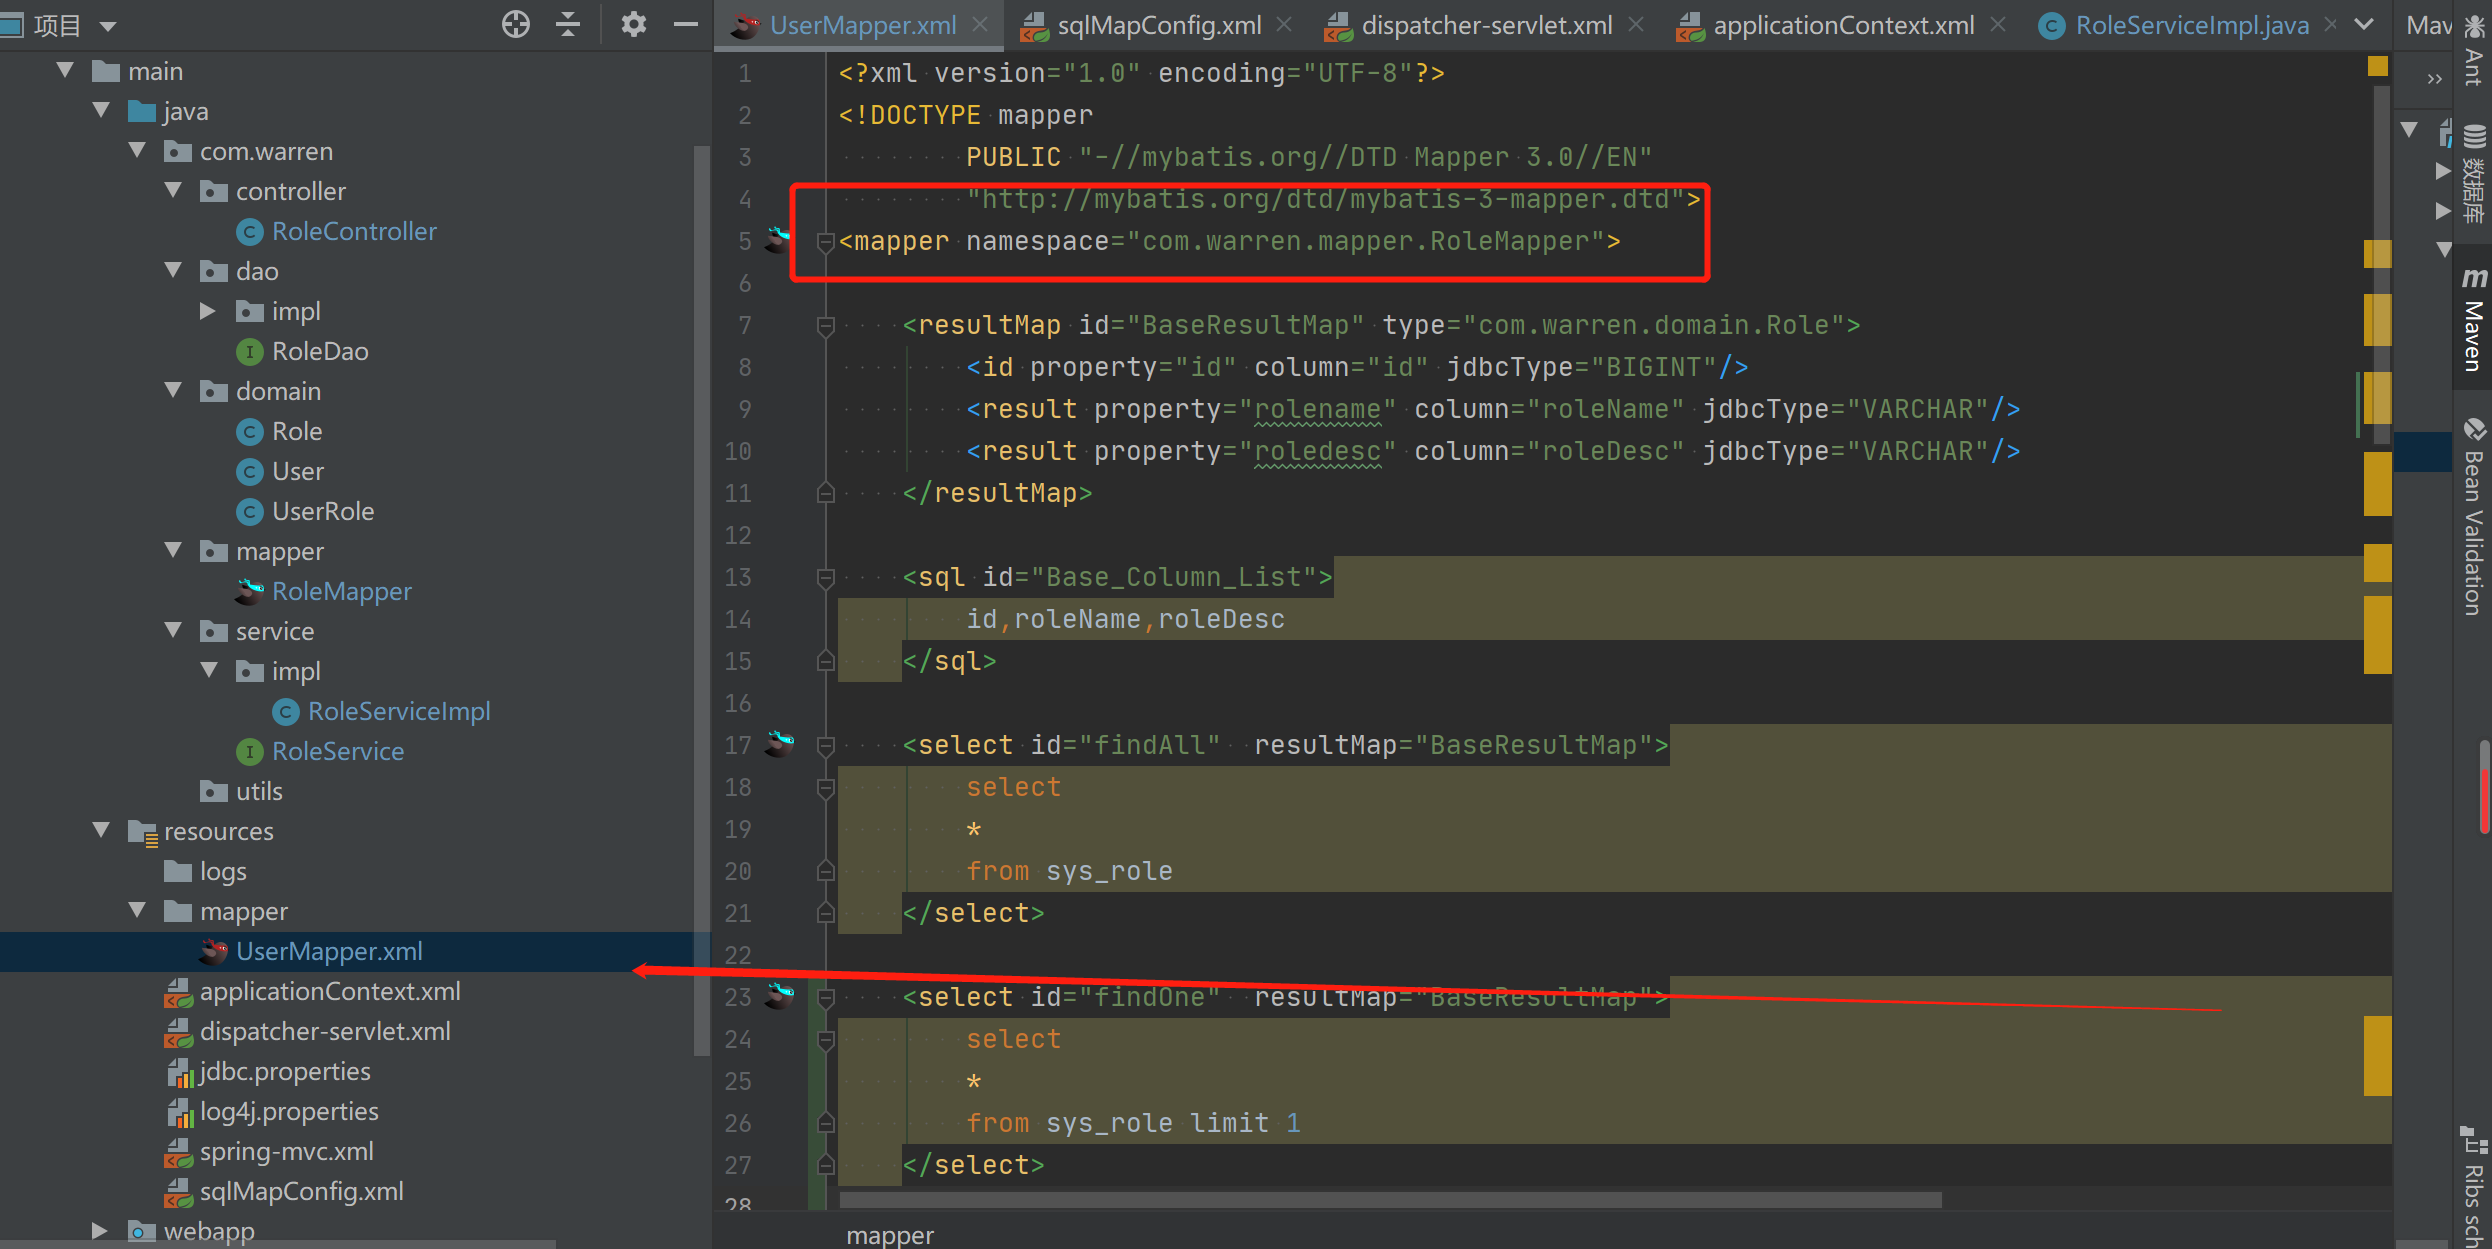Open the applicationContext.xml editor tab
The width and height of the screenshot is (2492, 1249).
coord(1843,25)
